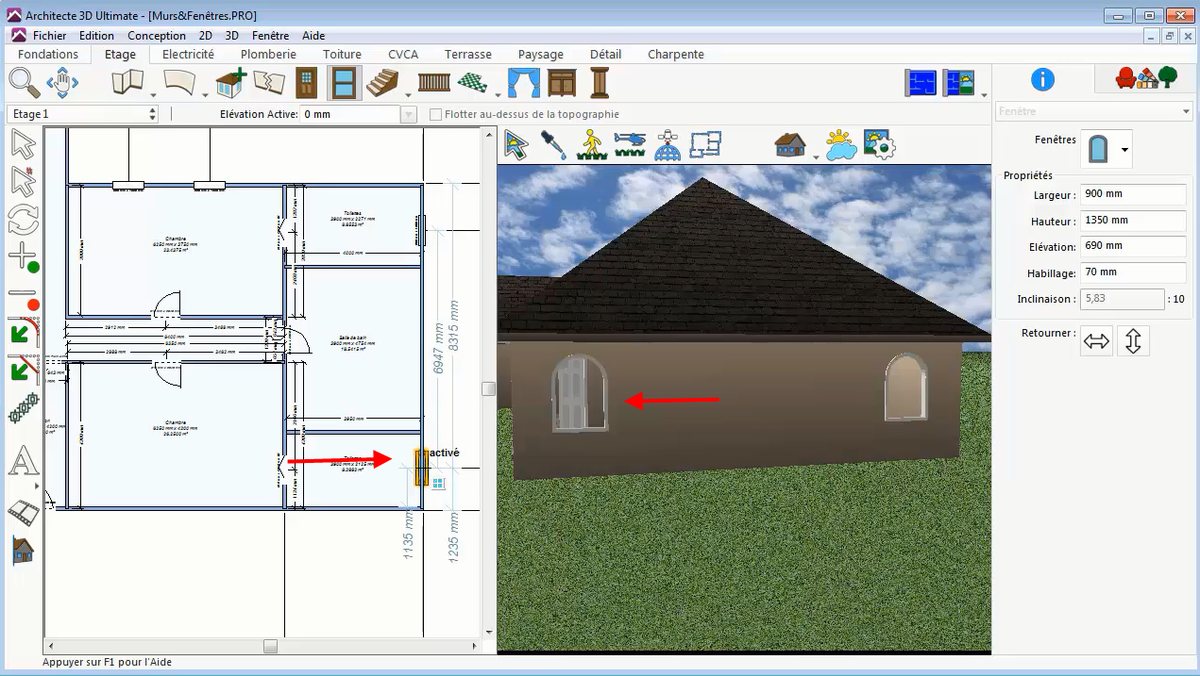Click the Hauteur field showing 1350 mm
This screenshot has height=676, width=1200.
(x=1132, y=221)
